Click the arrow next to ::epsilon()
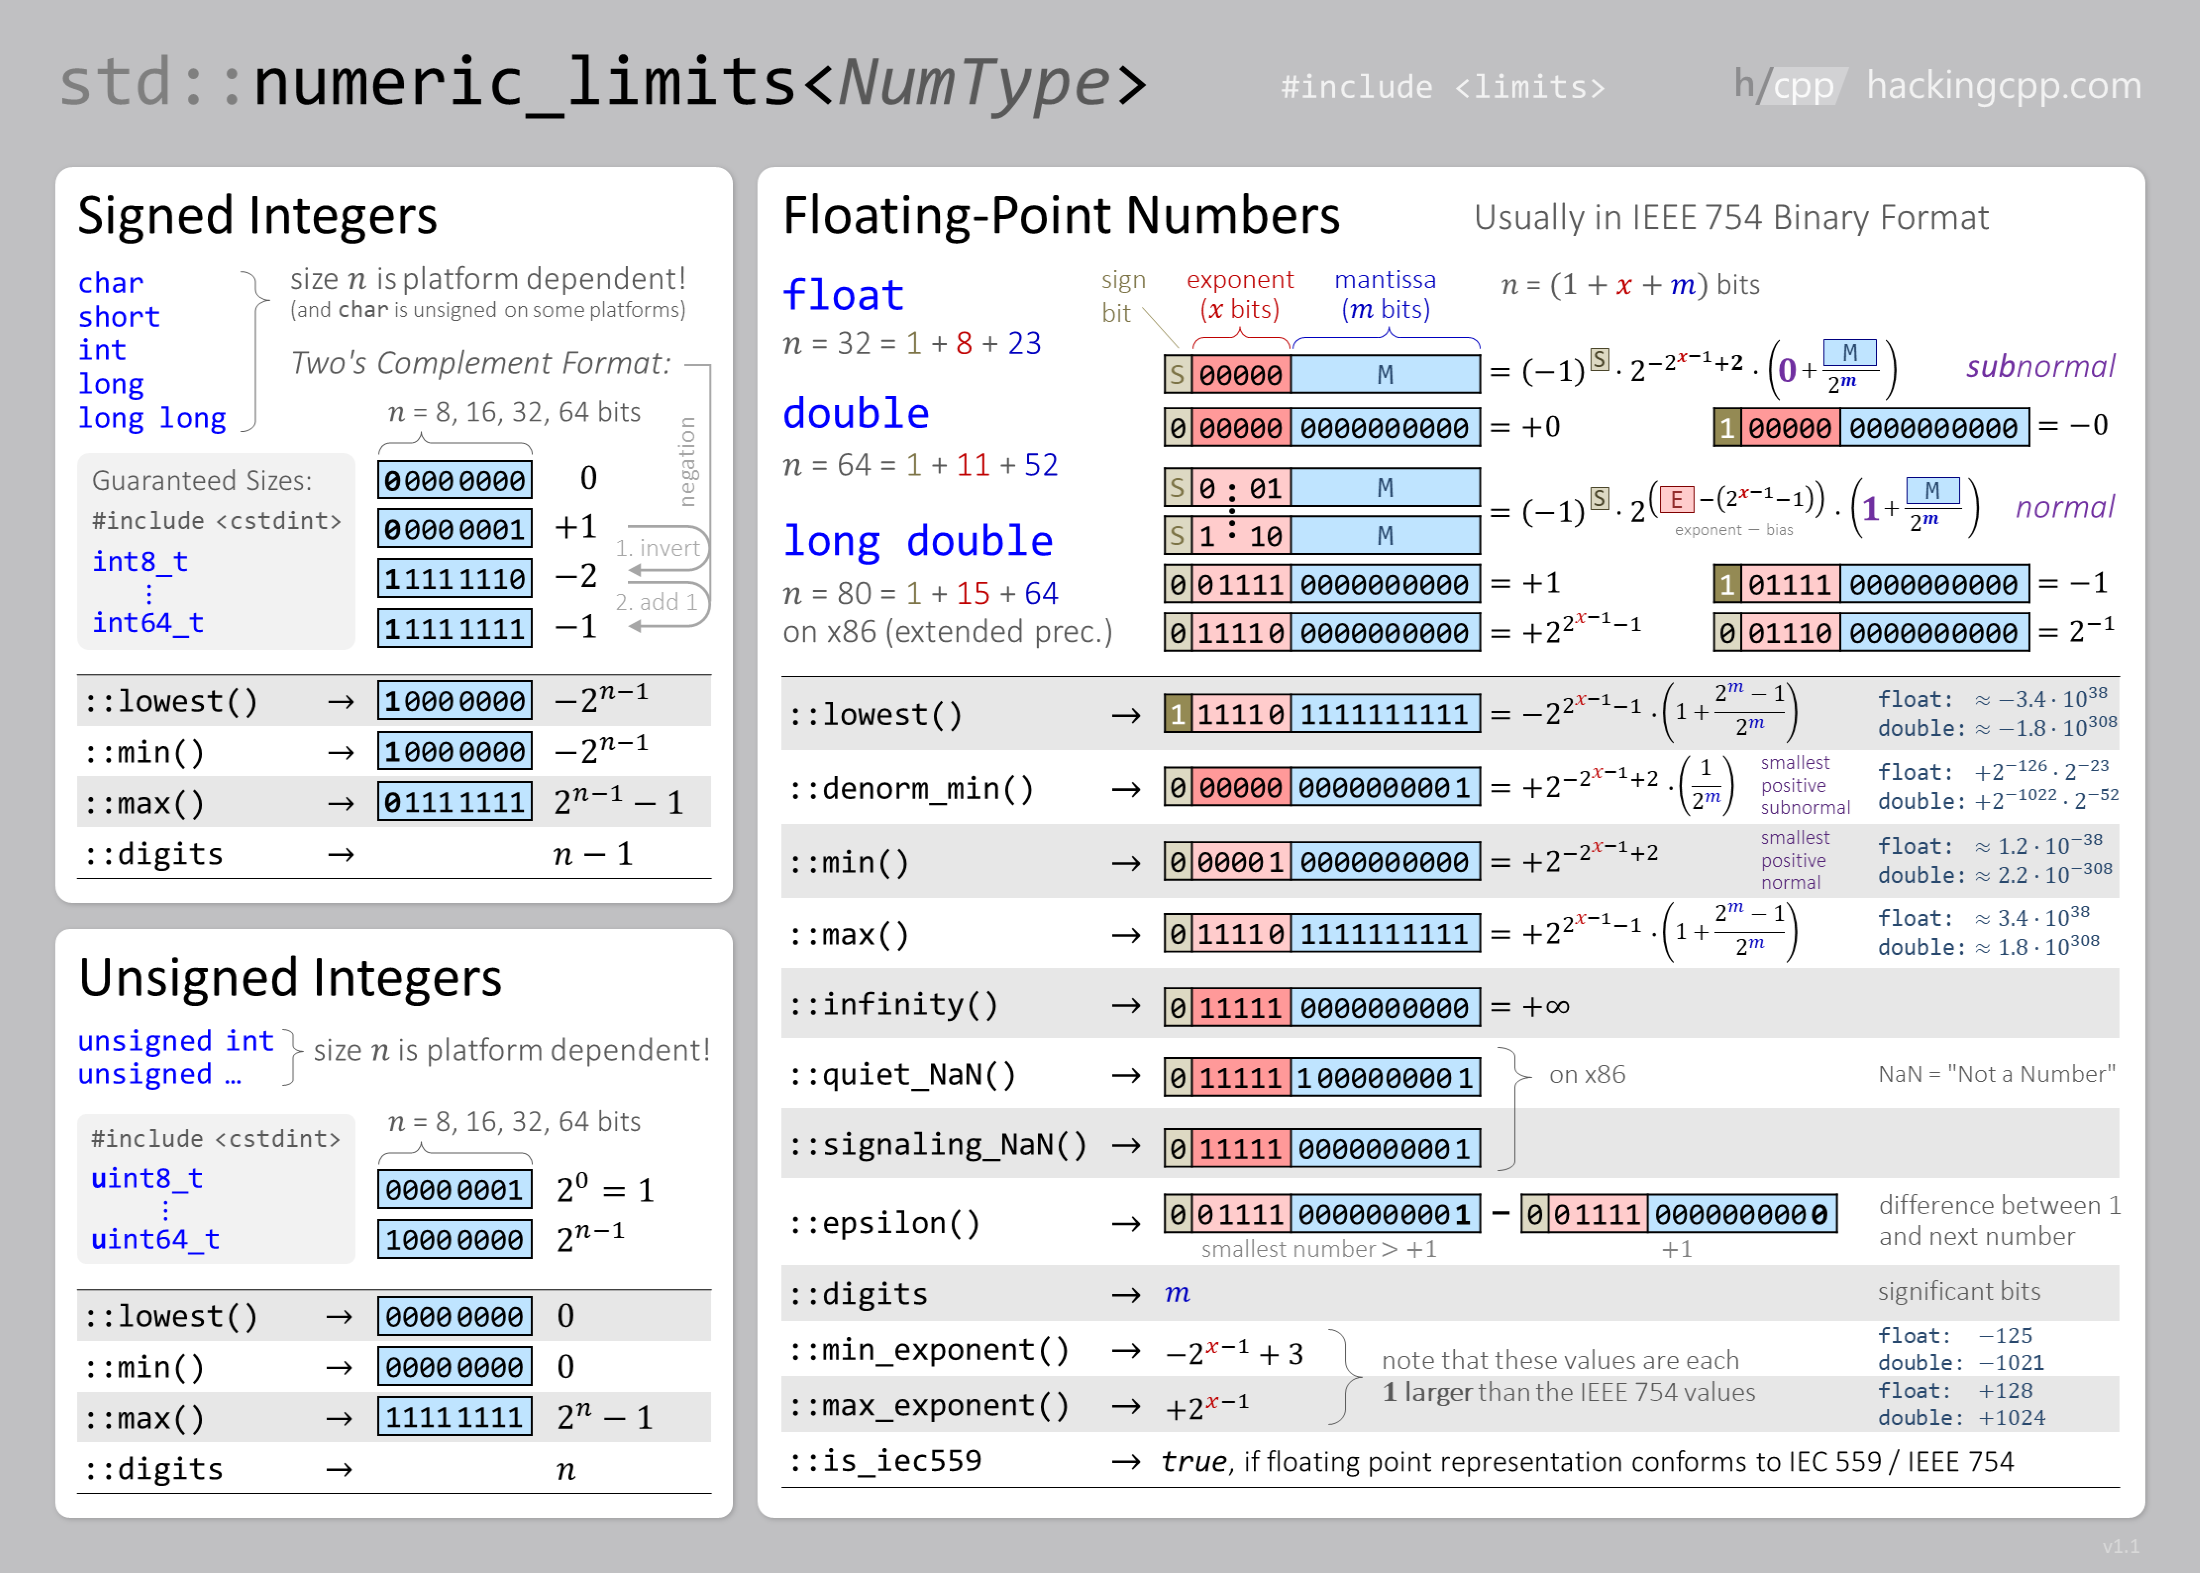 (x=1126, y=1224)
